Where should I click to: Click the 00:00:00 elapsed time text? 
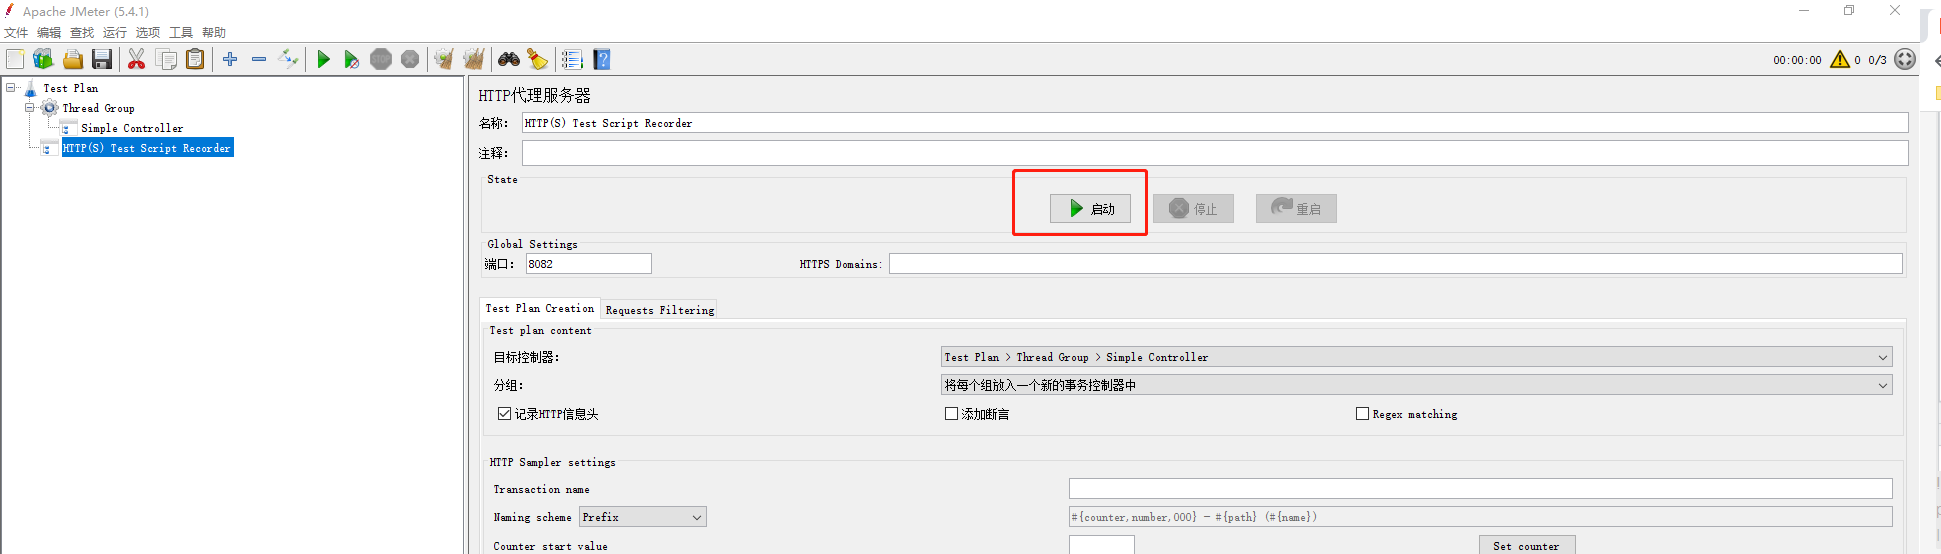pos(1798,60)
